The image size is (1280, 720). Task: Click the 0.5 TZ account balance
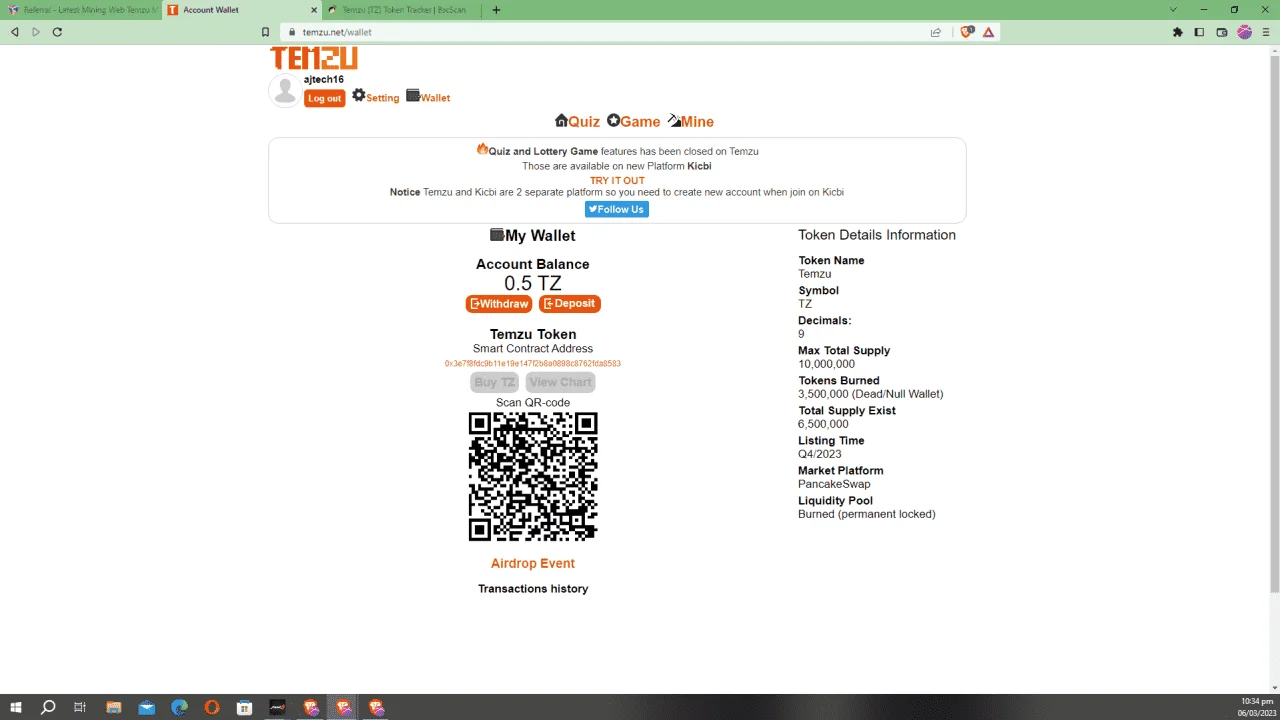coord(533,284)
